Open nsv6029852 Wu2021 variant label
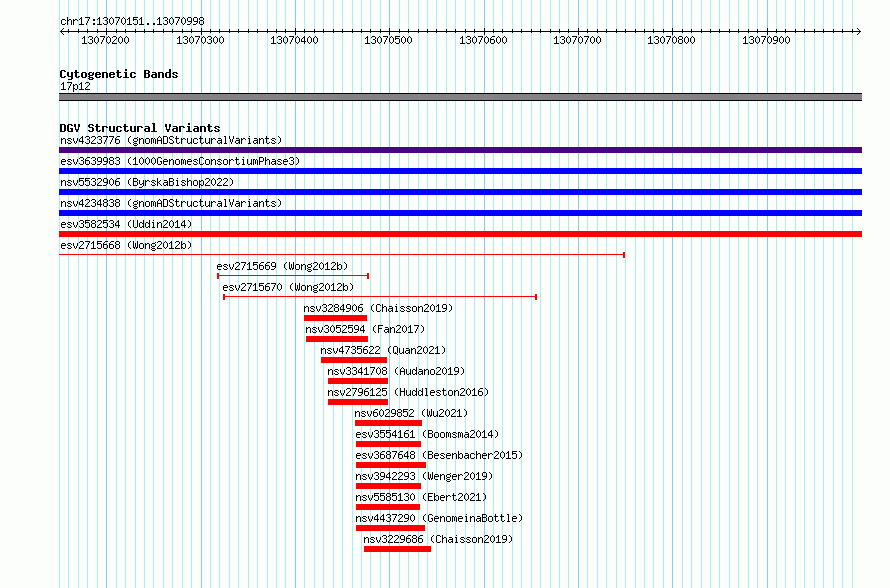The width and height of the screenshot is (890, 588). click(x=411, y=413)
